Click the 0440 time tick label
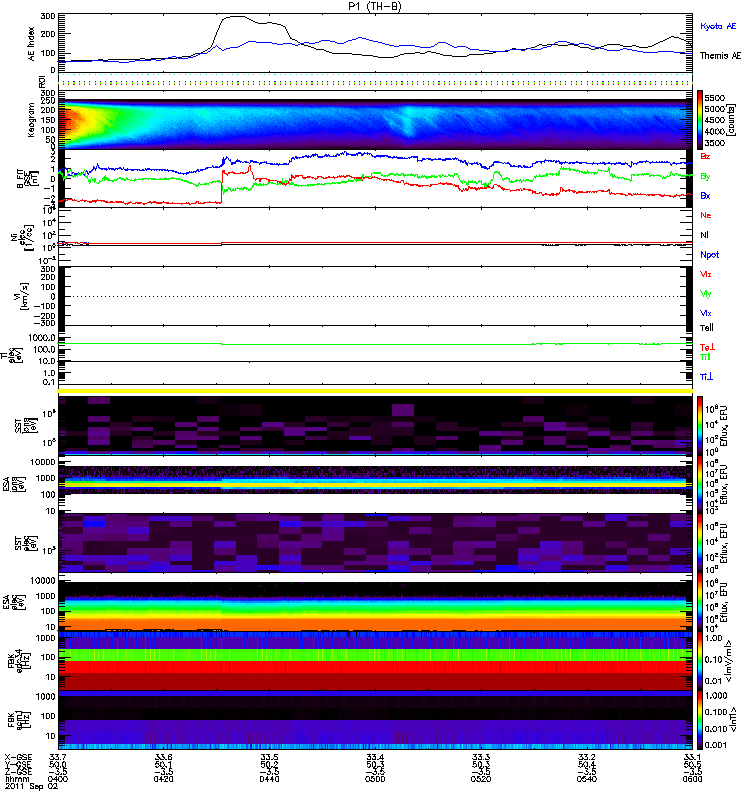Image resolution: width=750 pixels, height=800 pixels. (x=269, y=779)
